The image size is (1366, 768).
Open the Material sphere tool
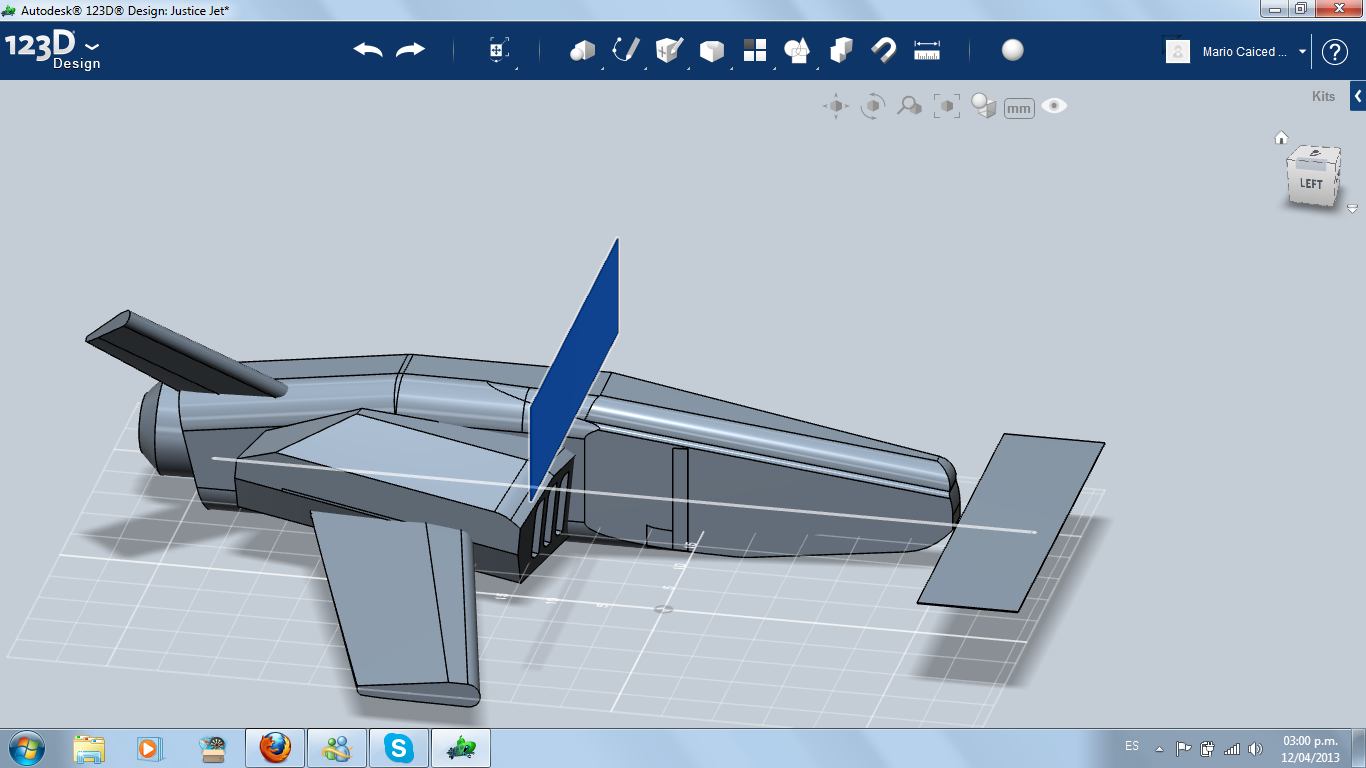tap(1013, 50)
